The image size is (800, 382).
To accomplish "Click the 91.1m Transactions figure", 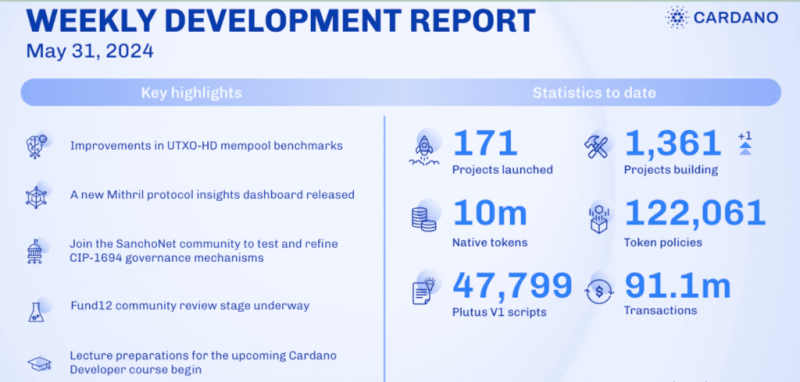I will [677, 286].
